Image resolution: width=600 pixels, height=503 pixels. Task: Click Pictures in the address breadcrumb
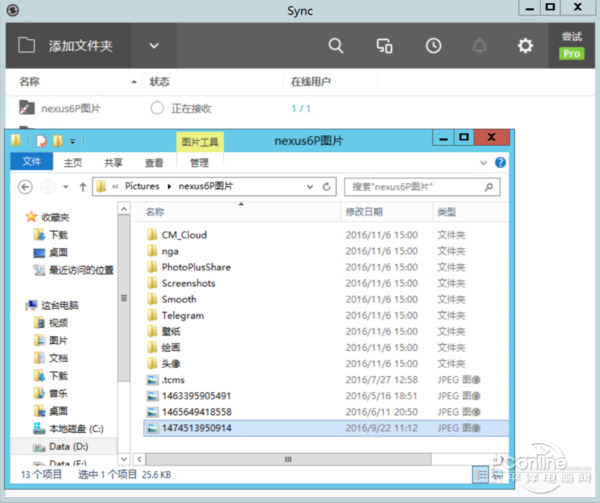coord(142,186)
